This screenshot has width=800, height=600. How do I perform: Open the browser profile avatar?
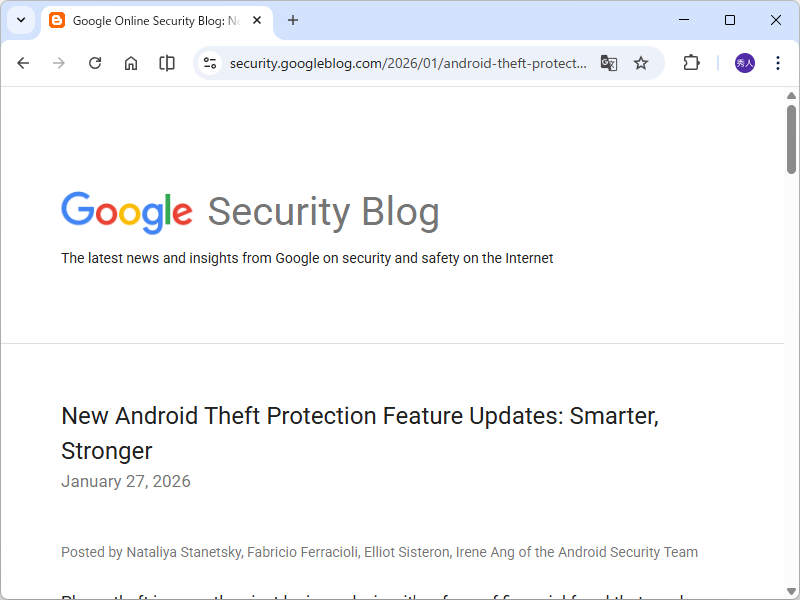pos(744,62)
